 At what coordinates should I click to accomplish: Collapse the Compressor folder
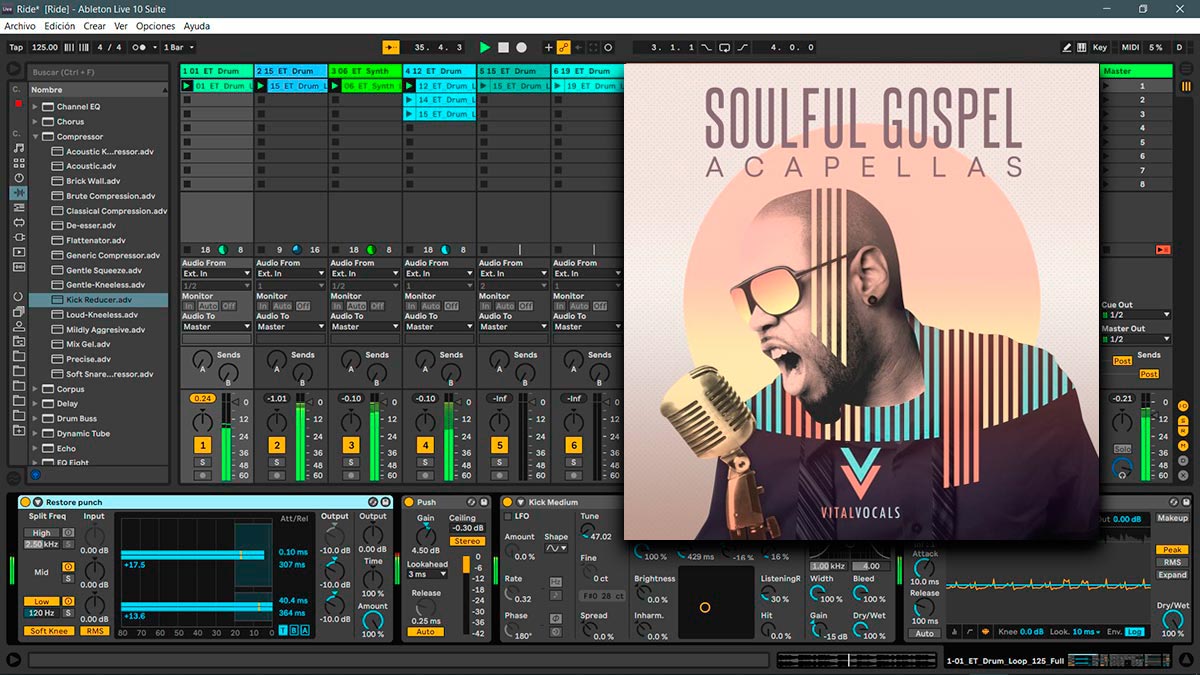tap(36, 136)
